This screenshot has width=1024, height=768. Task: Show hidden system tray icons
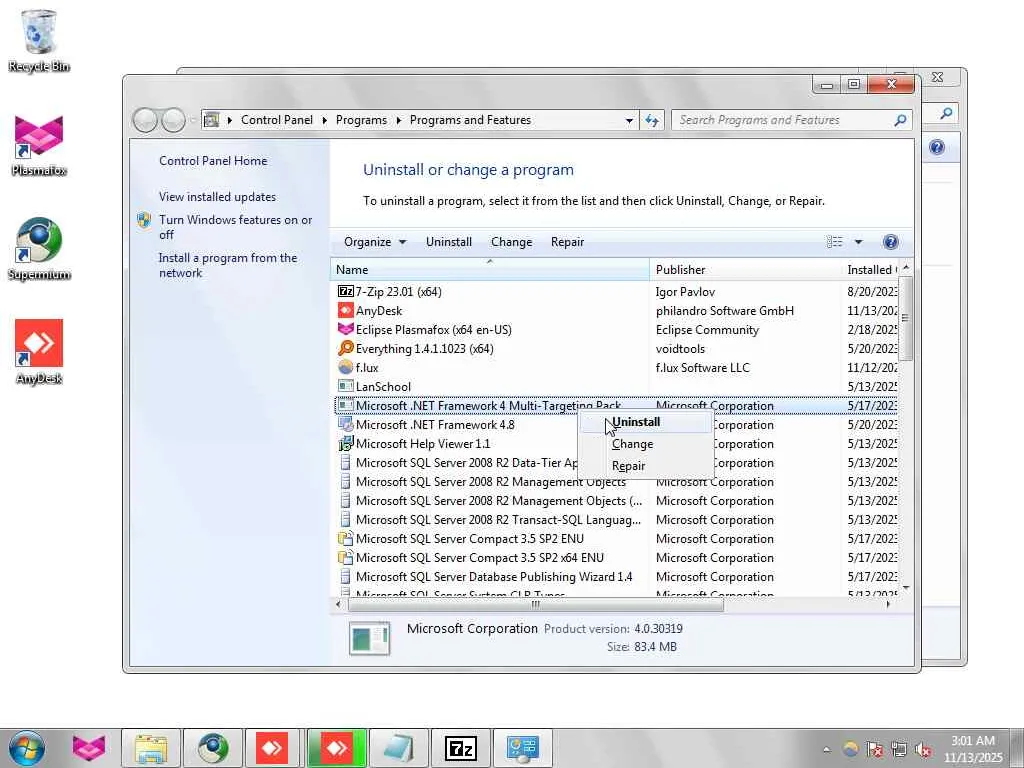[826, 750]
